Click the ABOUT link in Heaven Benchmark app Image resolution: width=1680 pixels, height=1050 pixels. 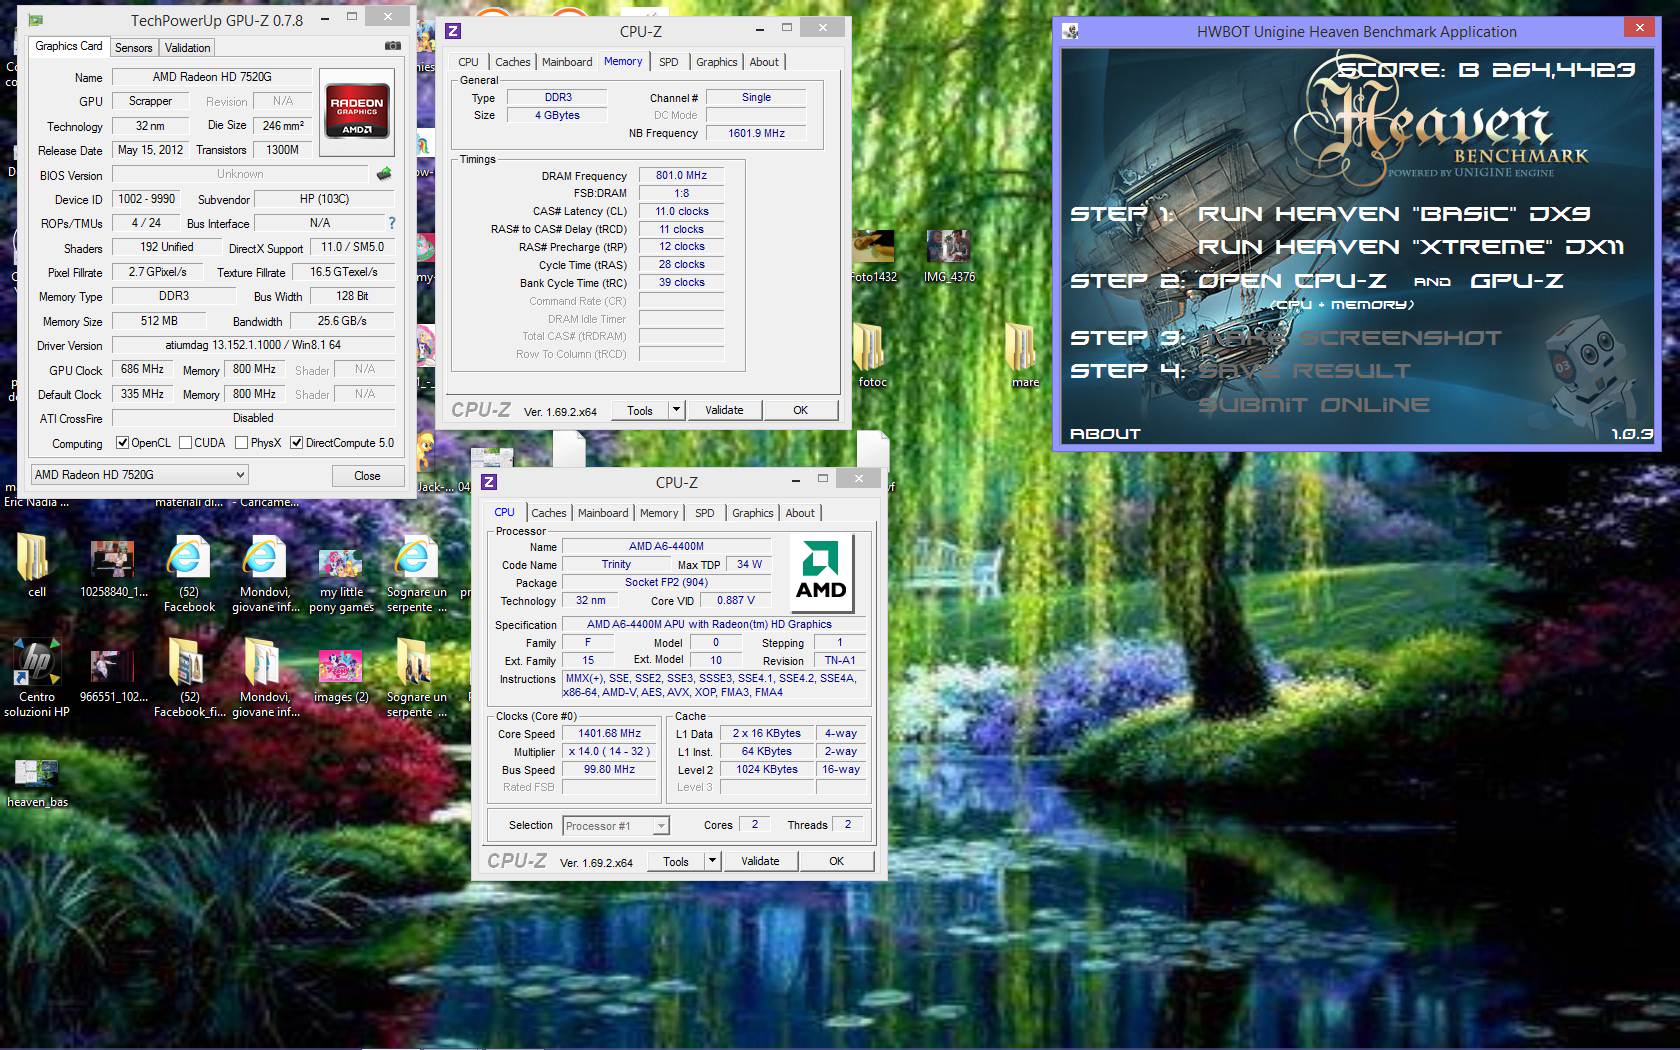click(1105, 434)
